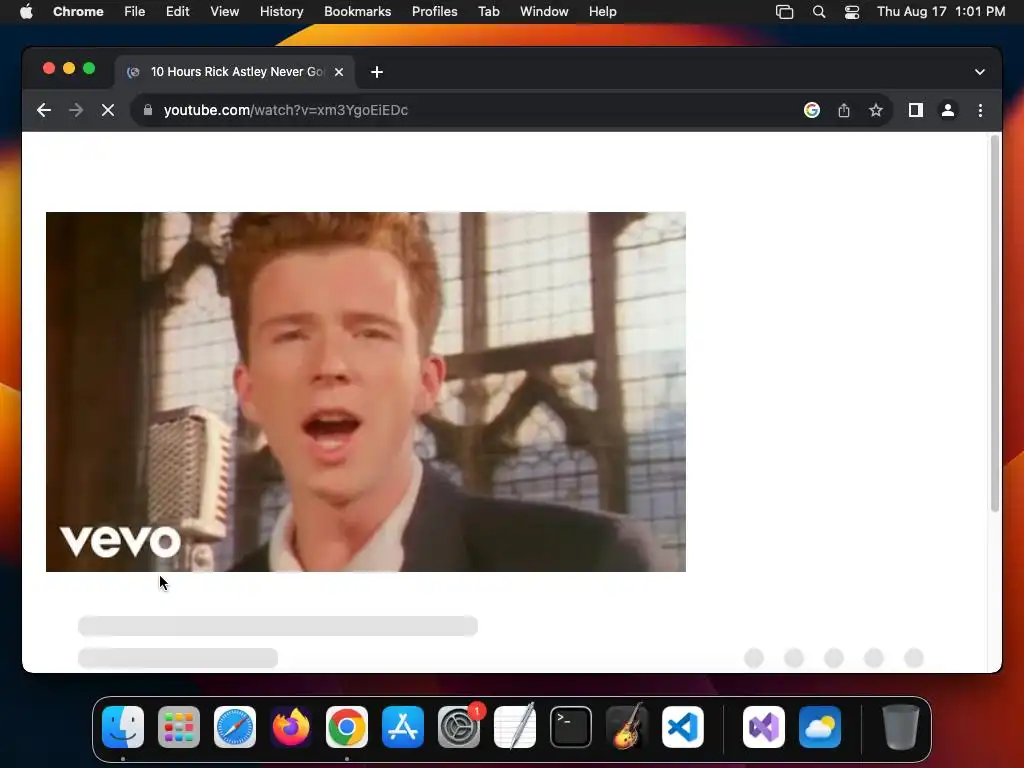
Task: Open the Apple menu
Action: [x=26, y=12]
